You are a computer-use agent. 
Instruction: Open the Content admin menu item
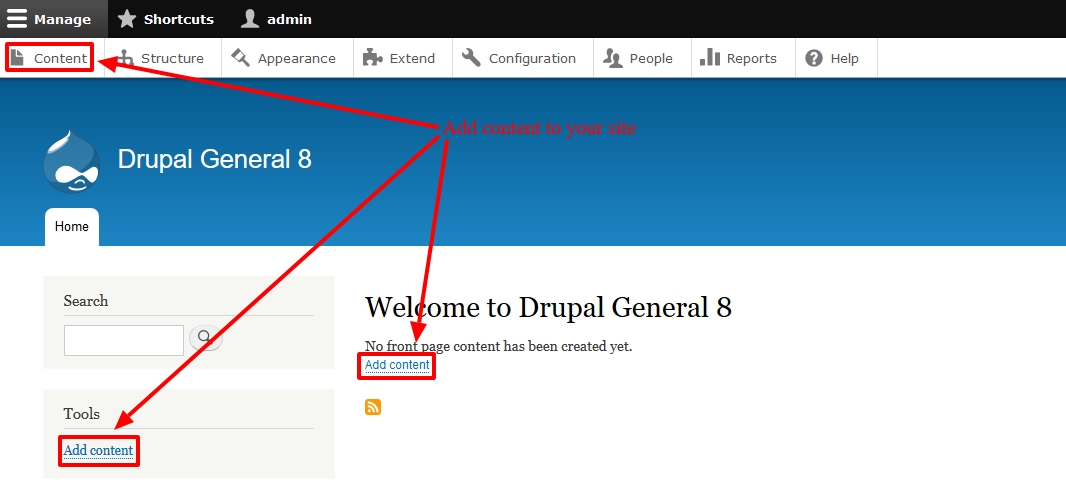coord(50,58)
